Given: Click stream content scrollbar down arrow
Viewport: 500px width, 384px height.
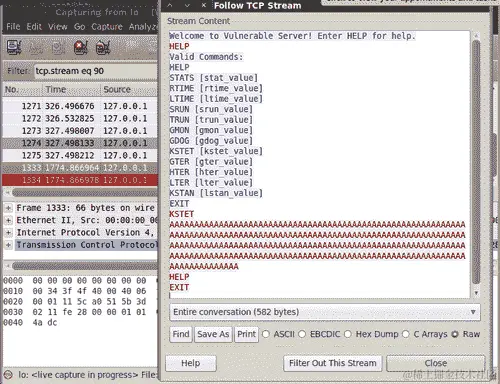Looking at the screenshot, I should [476, 293].
